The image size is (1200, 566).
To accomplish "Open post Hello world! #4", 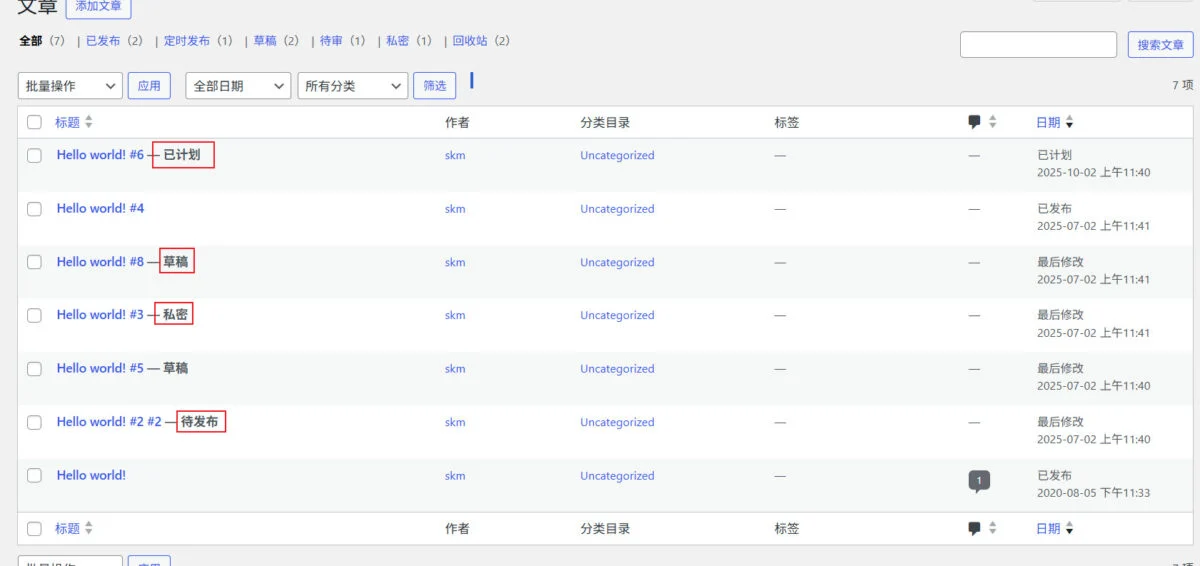I will coord(100,209).
